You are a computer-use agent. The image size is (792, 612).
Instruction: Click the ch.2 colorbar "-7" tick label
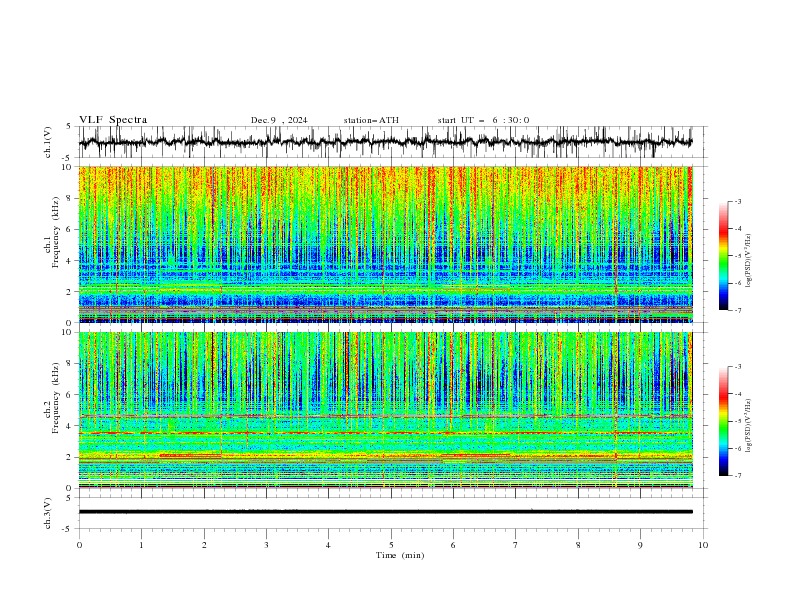[x=738, y=476]
